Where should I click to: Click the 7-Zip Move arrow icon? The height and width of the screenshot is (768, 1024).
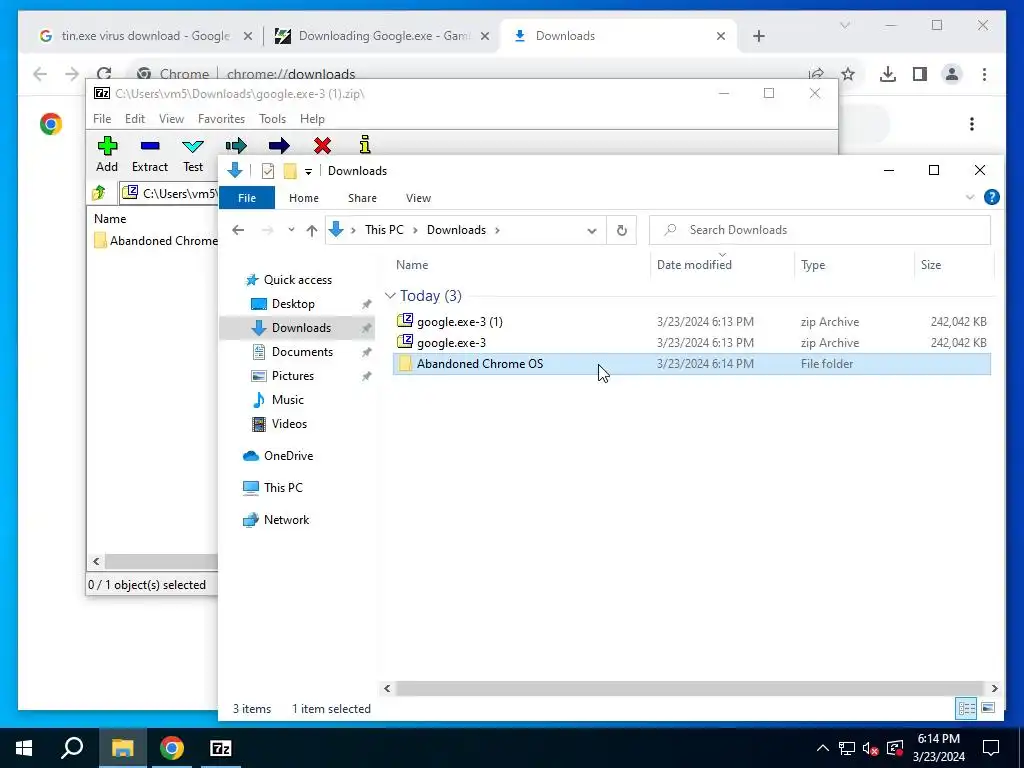tap(279, 145)
